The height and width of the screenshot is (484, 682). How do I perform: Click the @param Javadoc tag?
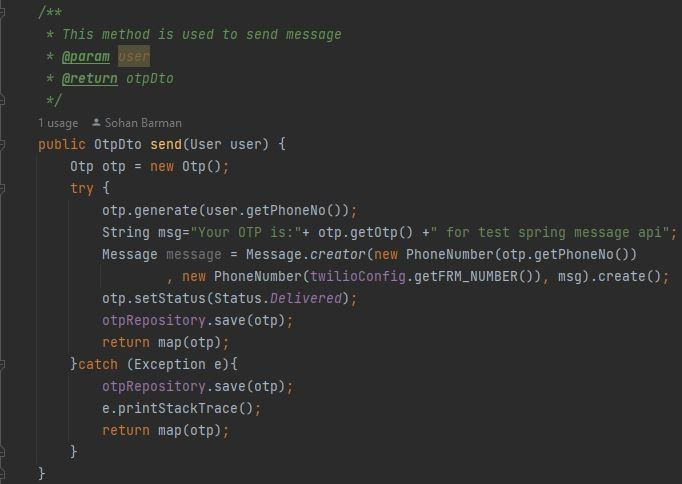pyautogui.click(x=85, y=56)
